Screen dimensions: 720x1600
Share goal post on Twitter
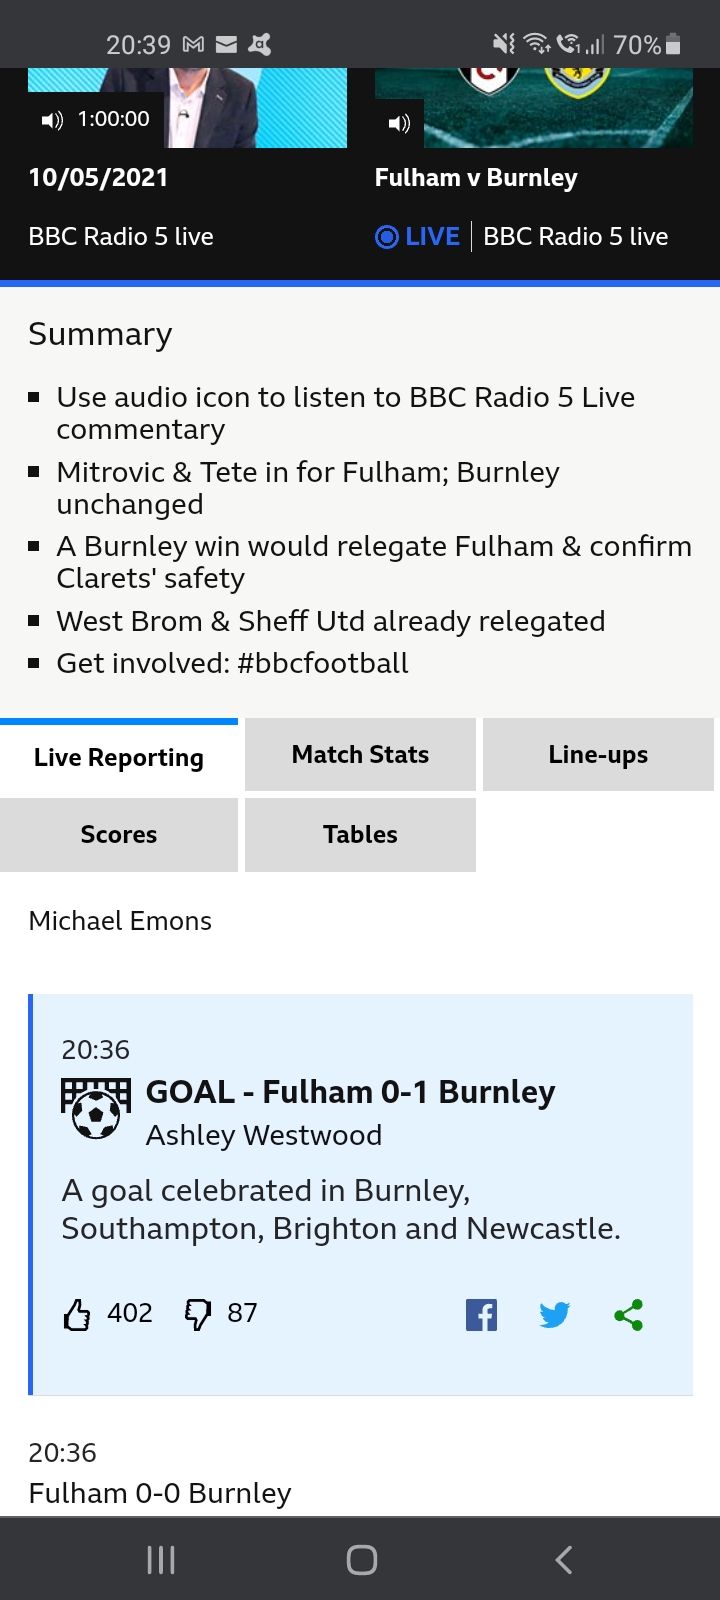[555, 1315]
